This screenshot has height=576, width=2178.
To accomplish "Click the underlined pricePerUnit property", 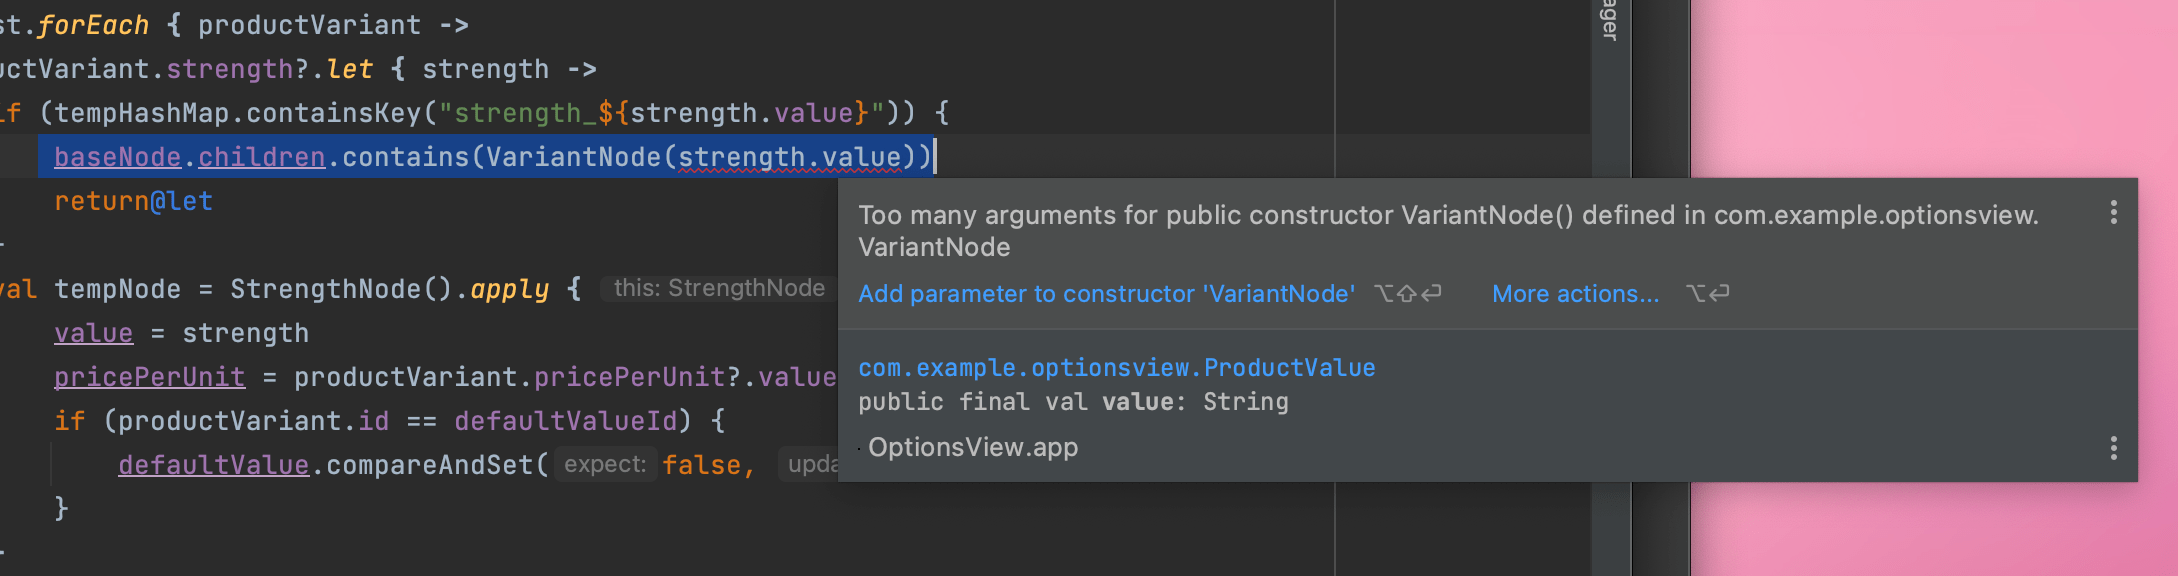I will (149, 377).
